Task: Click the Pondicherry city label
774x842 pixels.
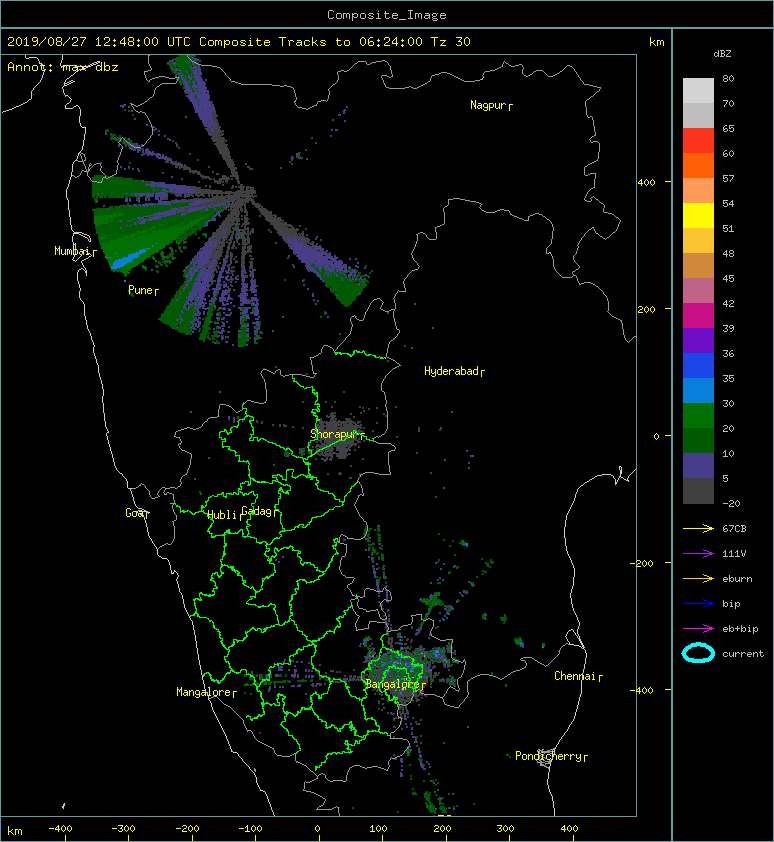Action: coord(548,756)
